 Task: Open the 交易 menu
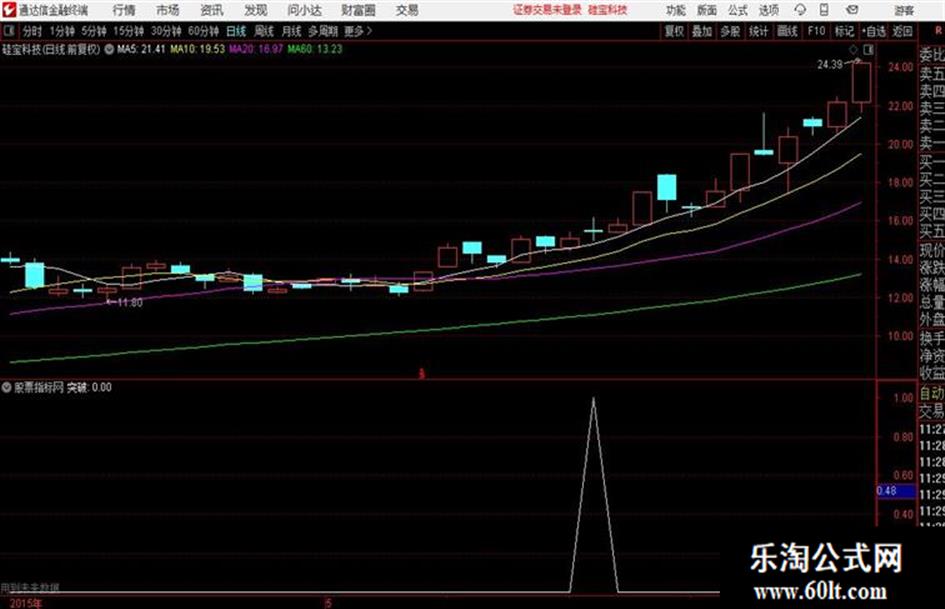click(x=407, y=10)
